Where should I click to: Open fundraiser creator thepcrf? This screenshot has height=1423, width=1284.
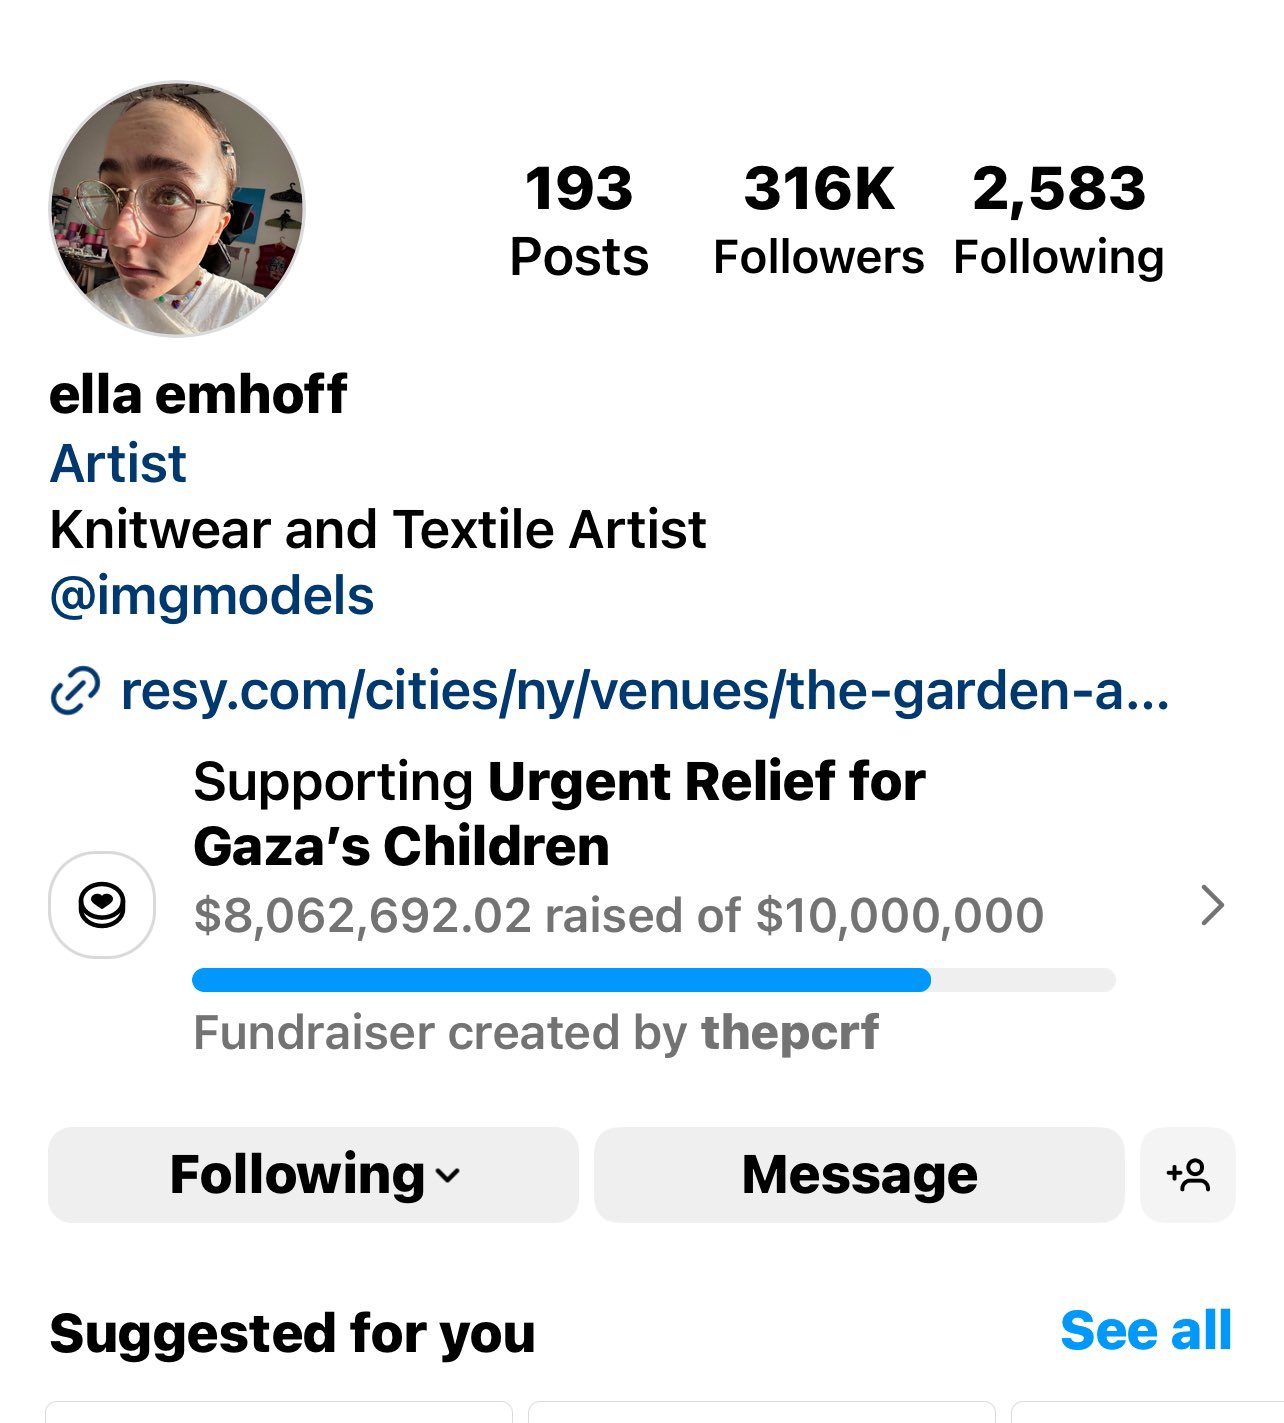(x=790, y=1033)
